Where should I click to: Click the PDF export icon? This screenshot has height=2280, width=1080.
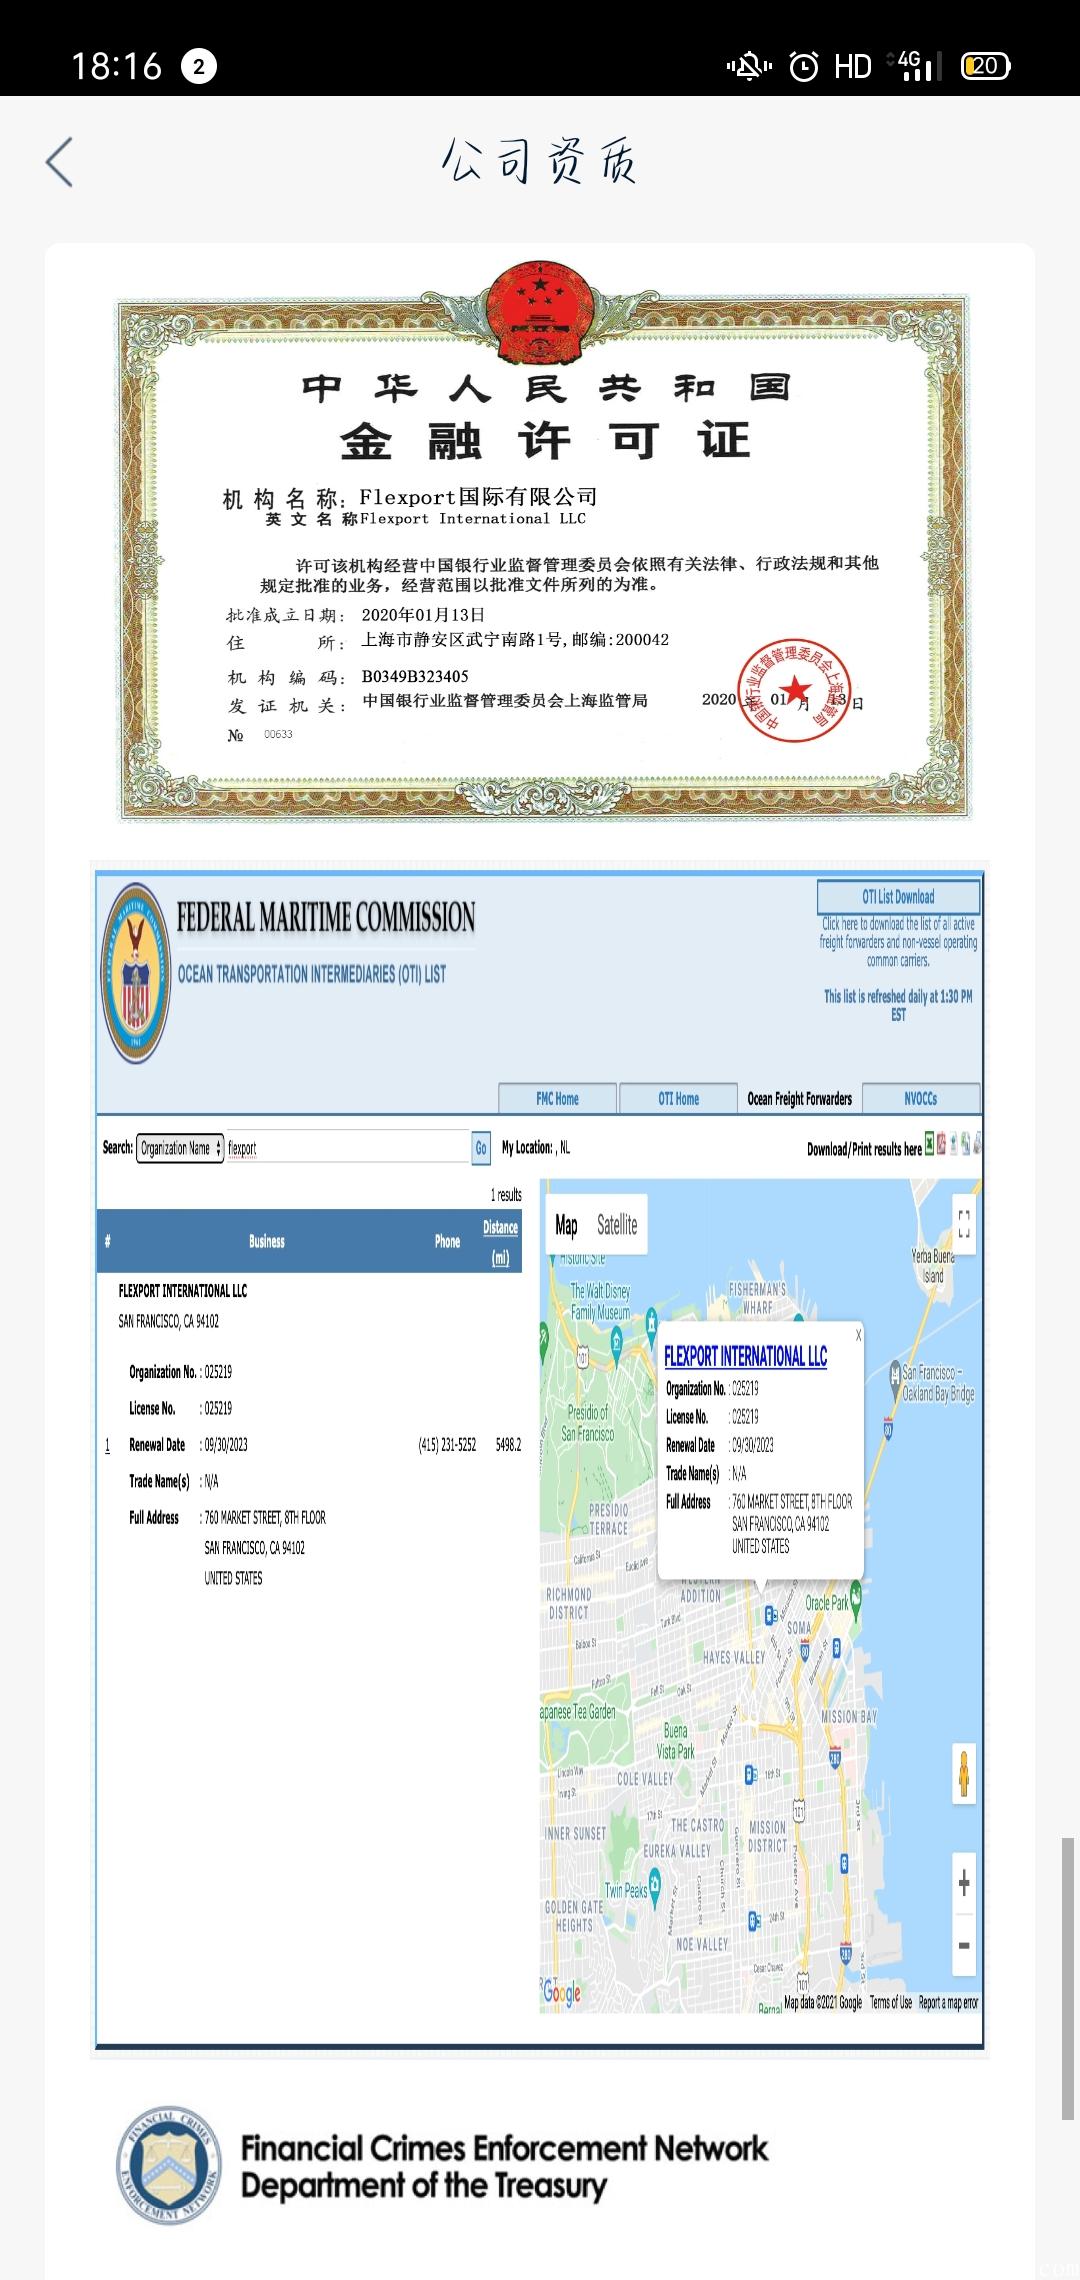click(941, 1144)
